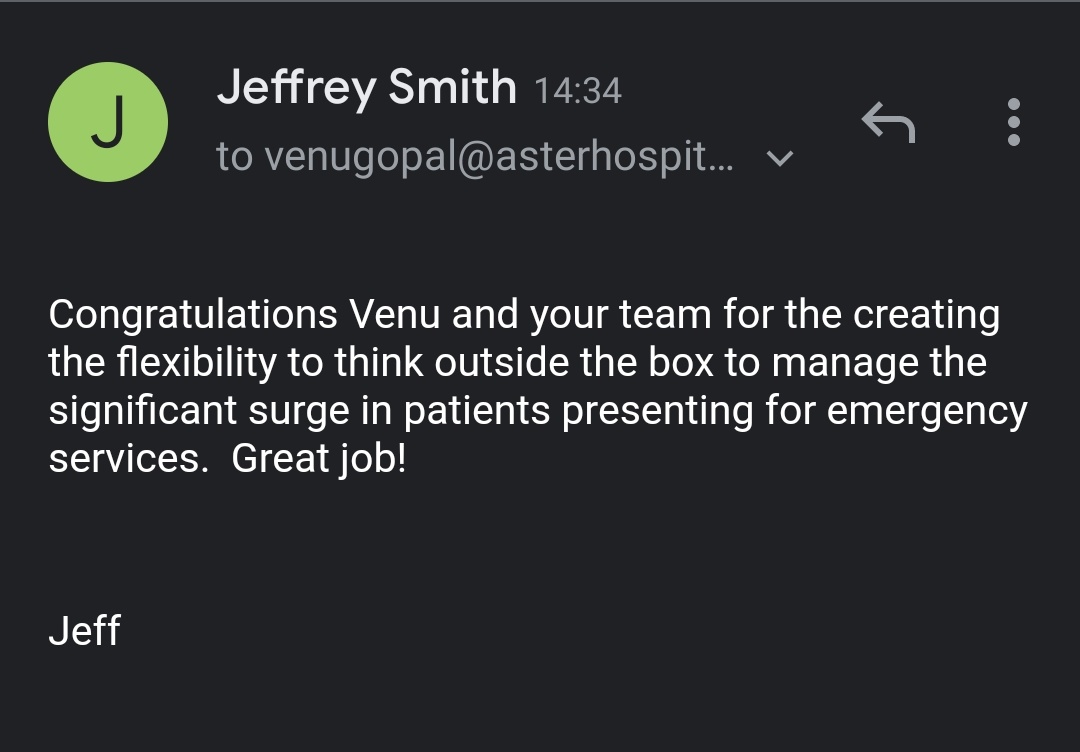Tap the recipient line starting with venugopal@
This screenshot has width=1080, height=752.
pyautogui.click(x=475, y=157)
